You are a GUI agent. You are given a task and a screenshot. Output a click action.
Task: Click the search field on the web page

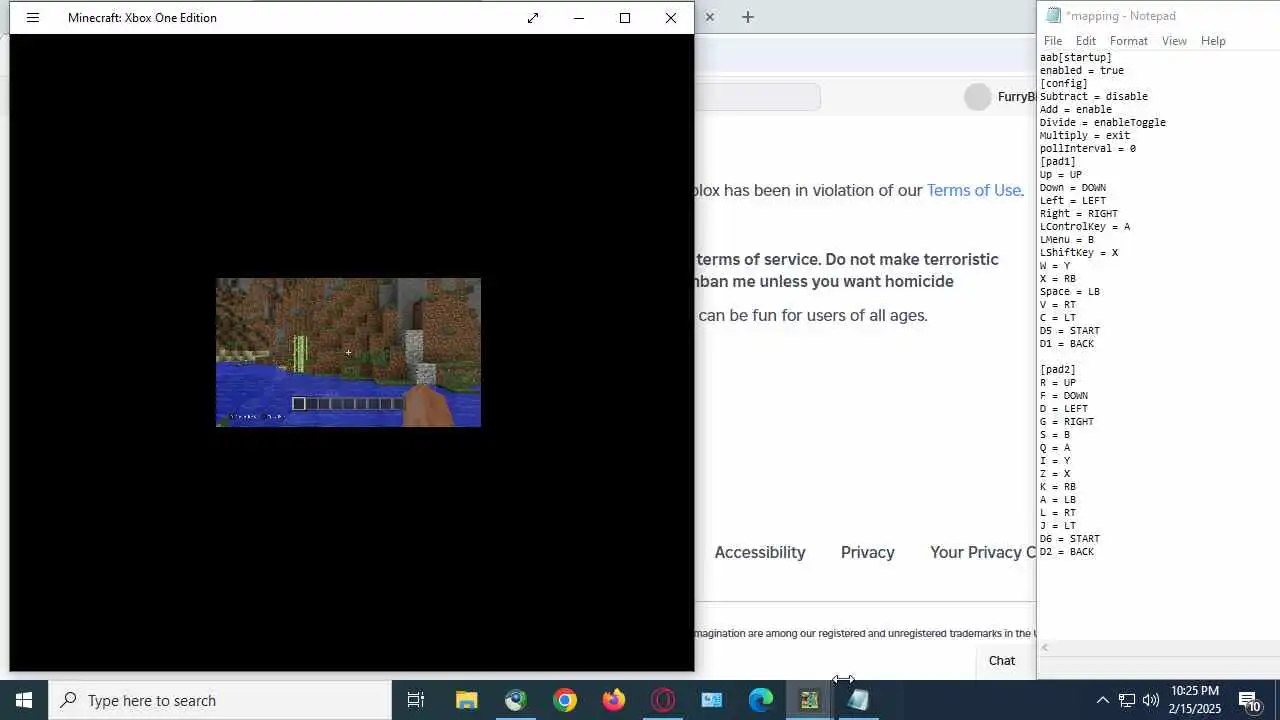758,97
